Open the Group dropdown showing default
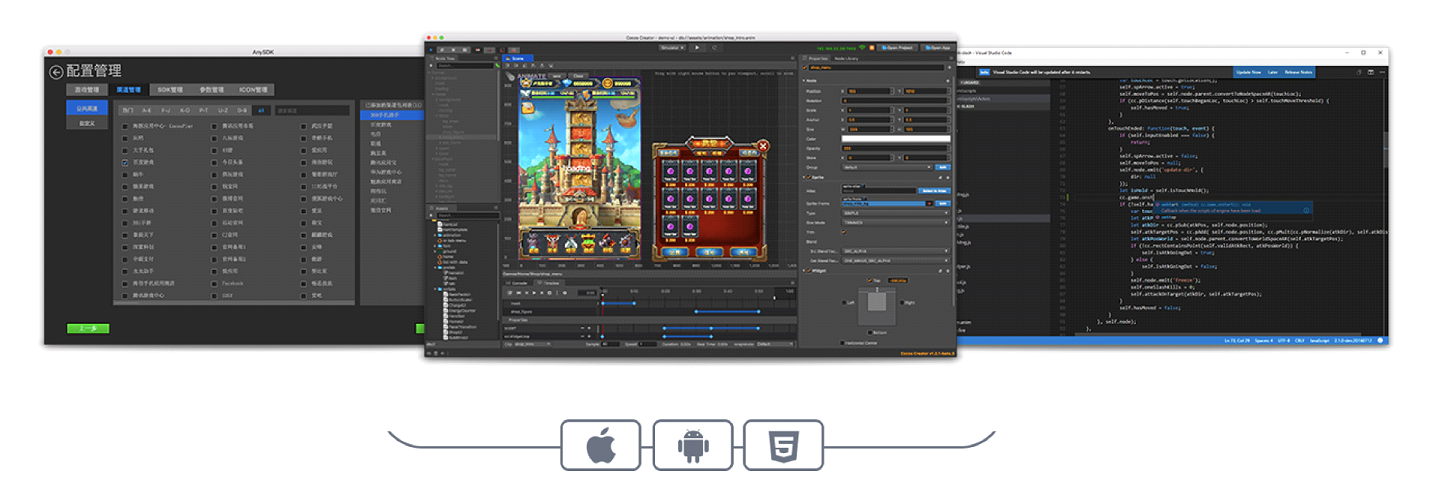Screen dimensions: 1430x492 tap(888, 168)
